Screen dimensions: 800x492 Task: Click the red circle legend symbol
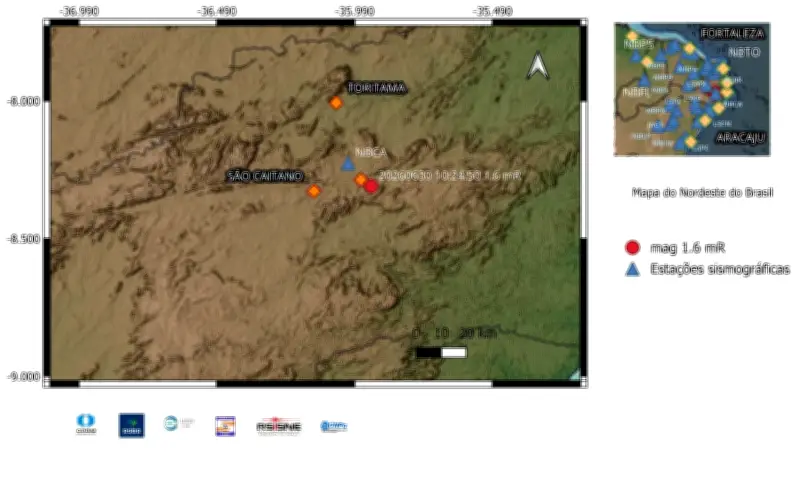pyautogui.click(x=633, y=248)
